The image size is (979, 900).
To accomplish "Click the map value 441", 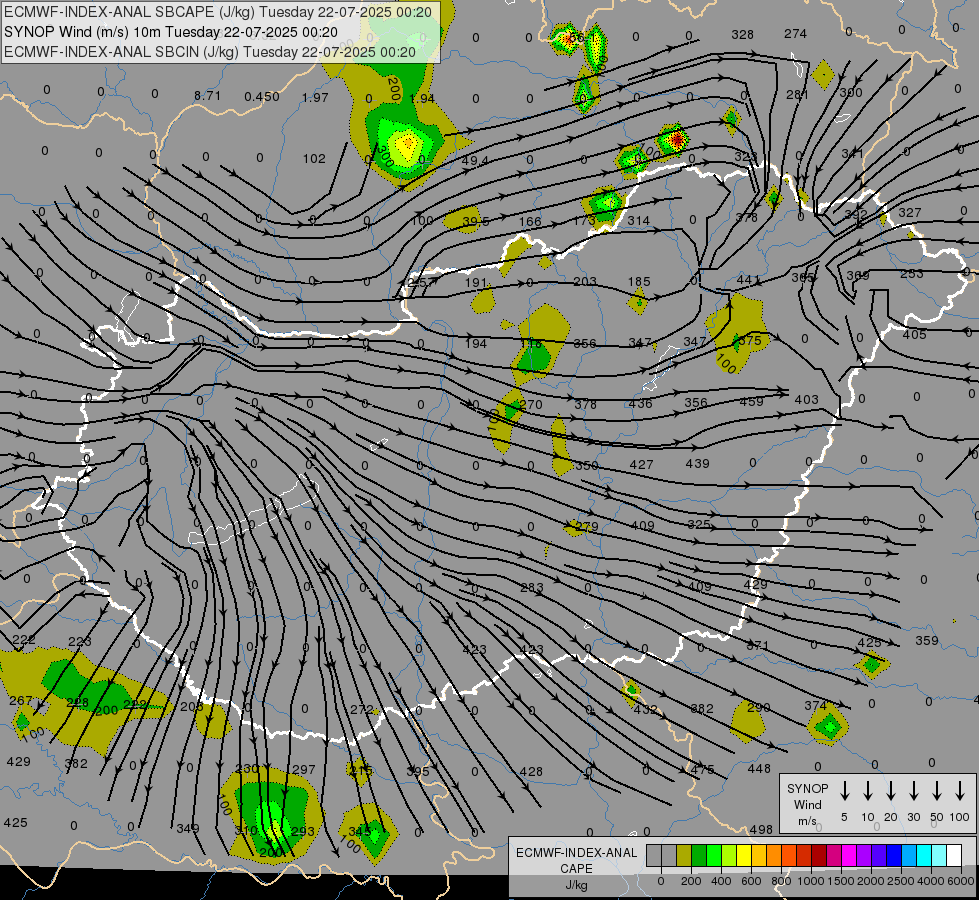I will 749,280.
